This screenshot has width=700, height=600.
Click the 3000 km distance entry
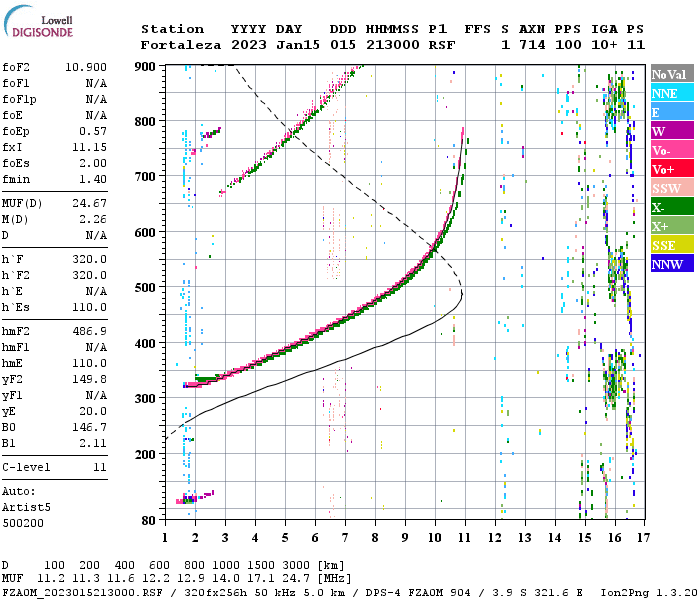tap(296, 566)
